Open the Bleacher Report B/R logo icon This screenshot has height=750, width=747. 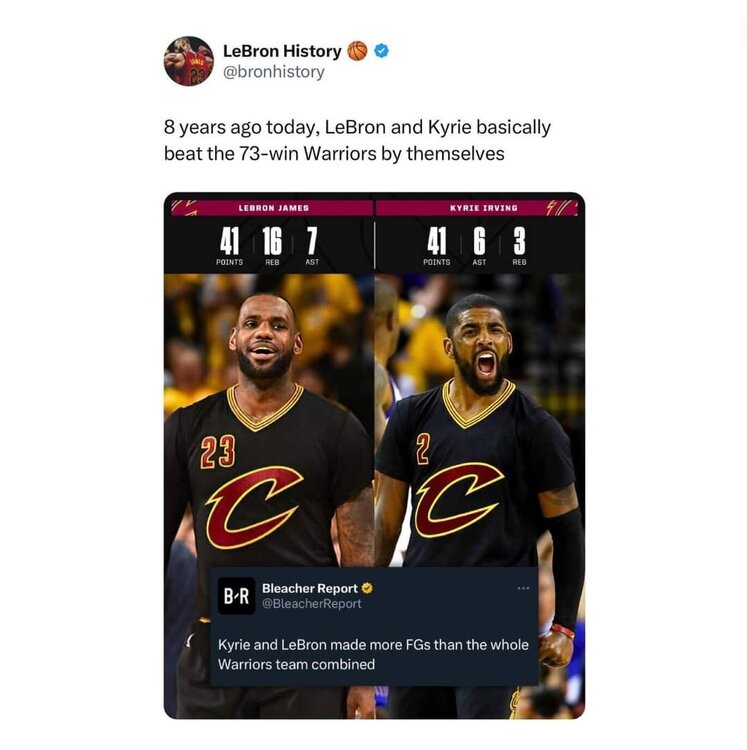236,596
